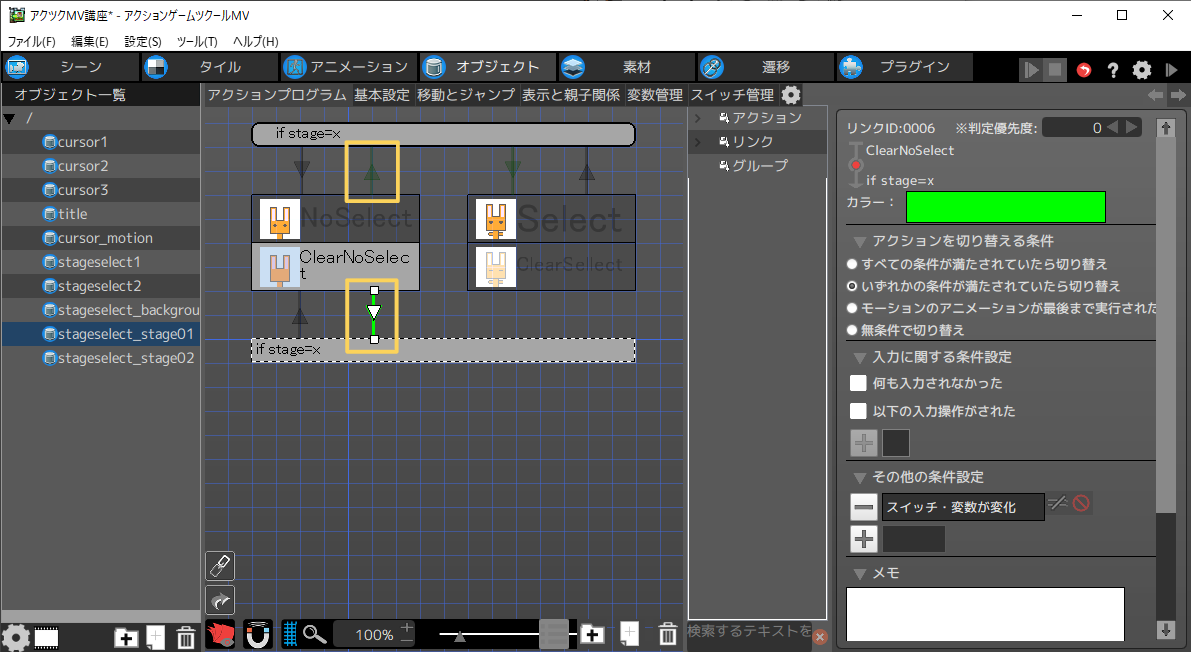Click the add folder icon under object list
Screen dimensions: 1191x652
pyautogui.click(x=126, y=637)
